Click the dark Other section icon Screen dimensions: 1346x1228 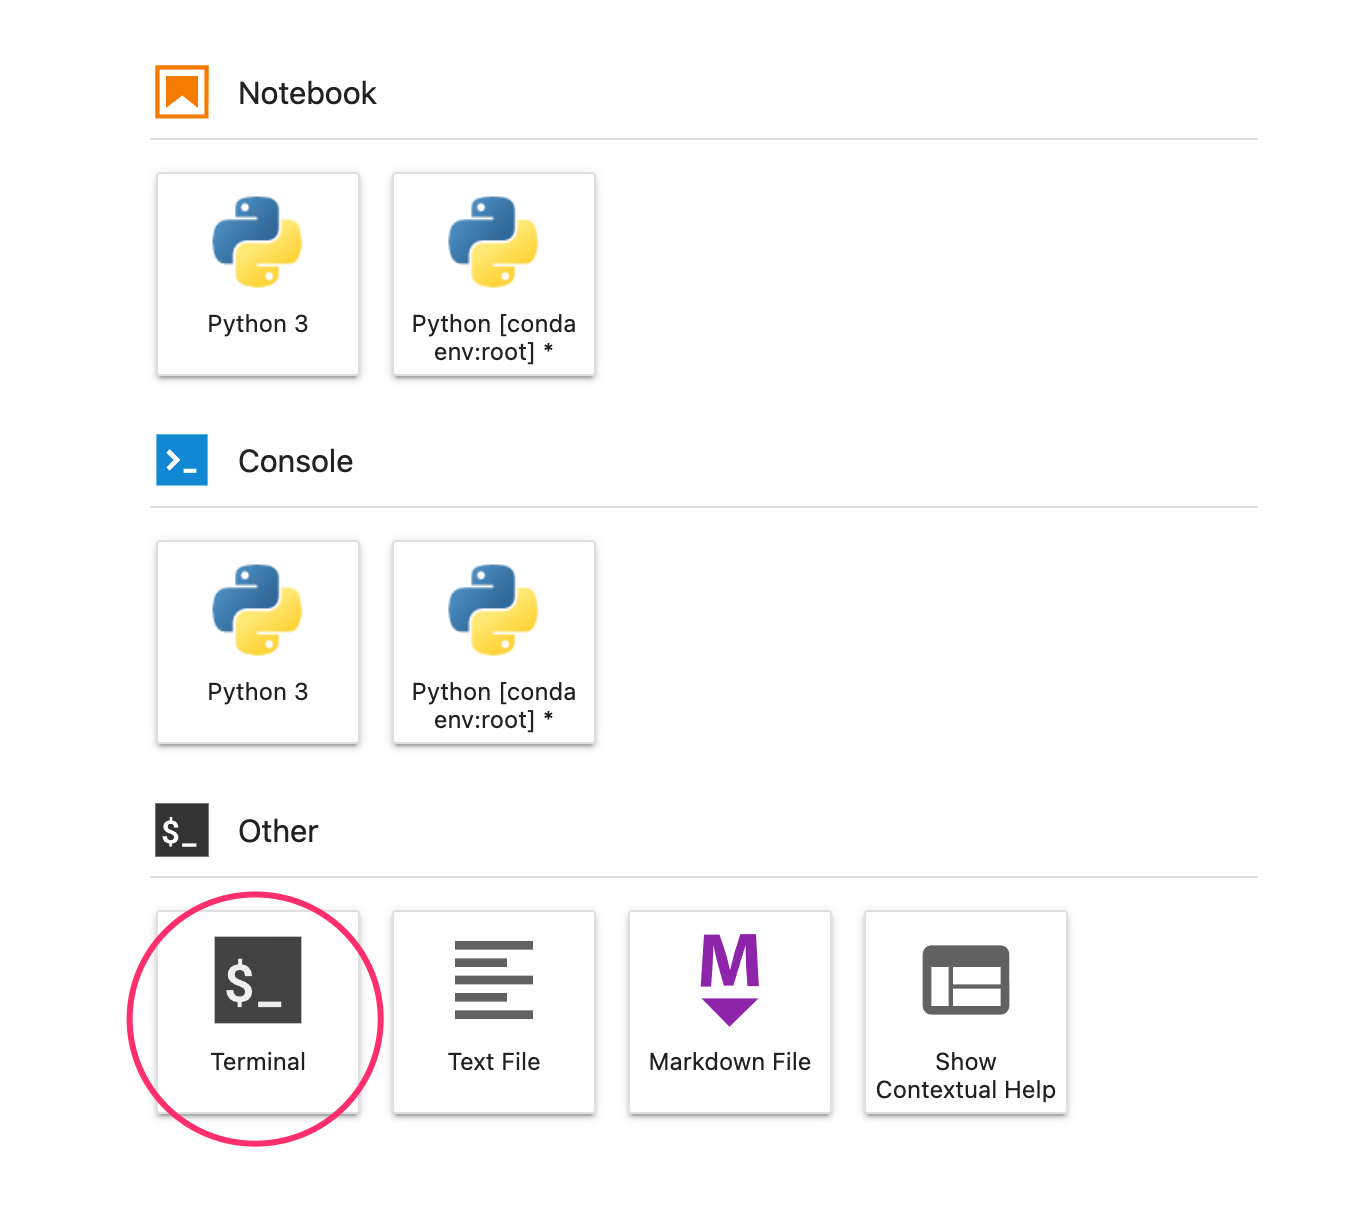coord(182,830)
